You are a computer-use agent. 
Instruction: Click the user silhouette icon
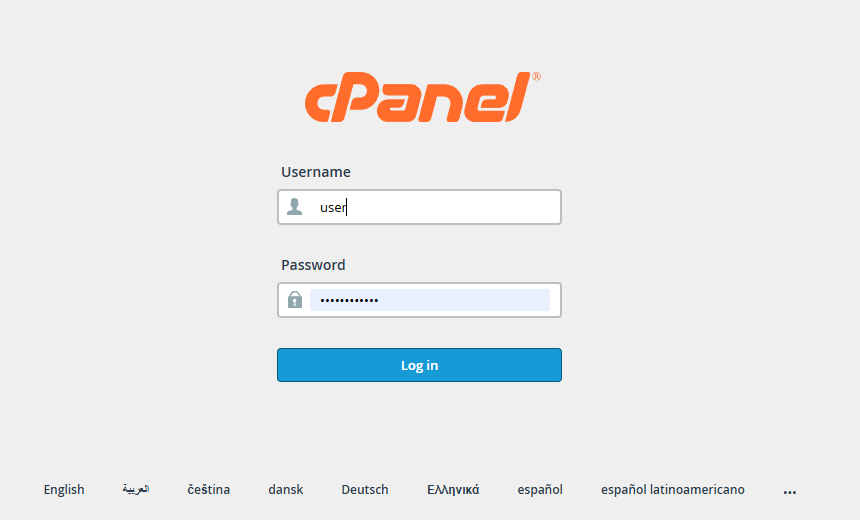click(x=294, y=207)
